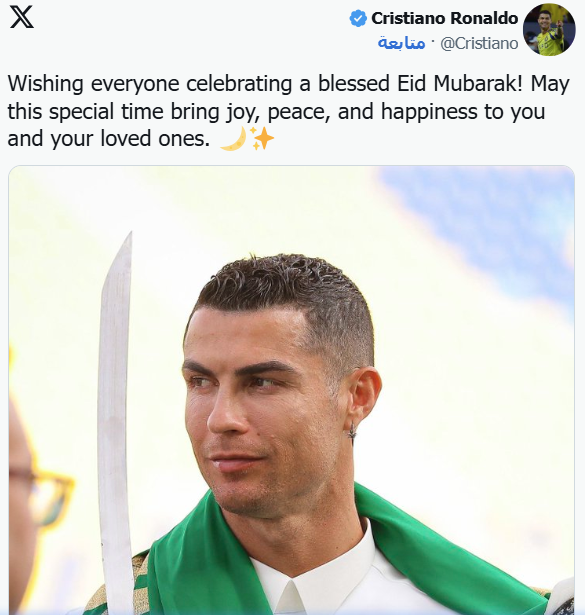The width and height of the screenshot is (585, 615).
Task: Open profile via round avatar picture
Action: pos(549,30)
